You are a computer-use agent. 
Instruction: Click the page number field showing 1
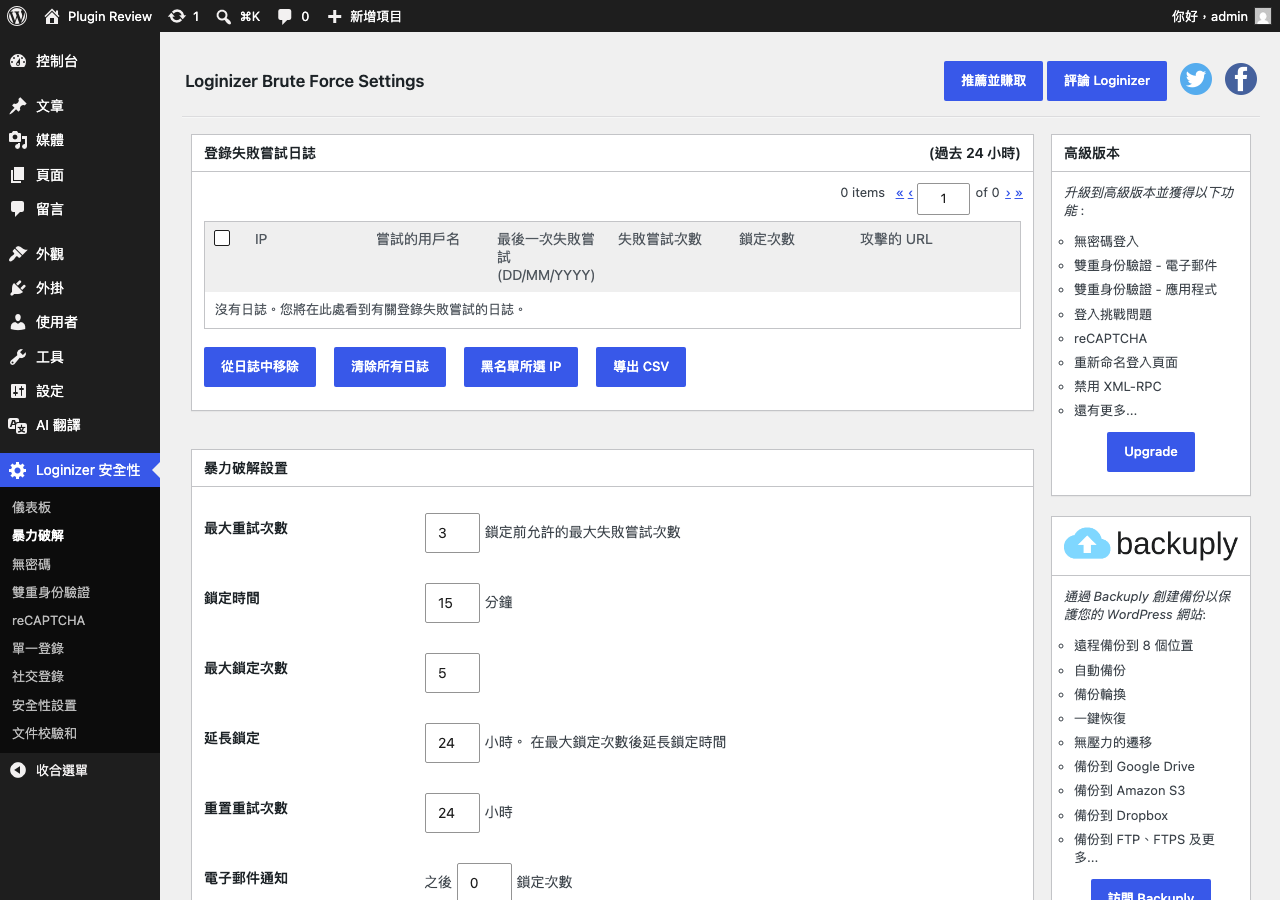943,199
